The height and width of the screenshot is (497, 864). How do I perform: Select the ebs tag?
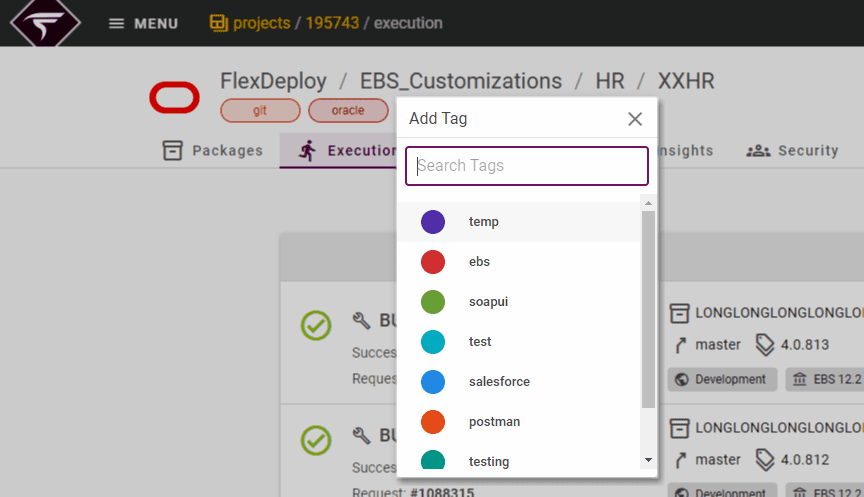tap(519, 262)
